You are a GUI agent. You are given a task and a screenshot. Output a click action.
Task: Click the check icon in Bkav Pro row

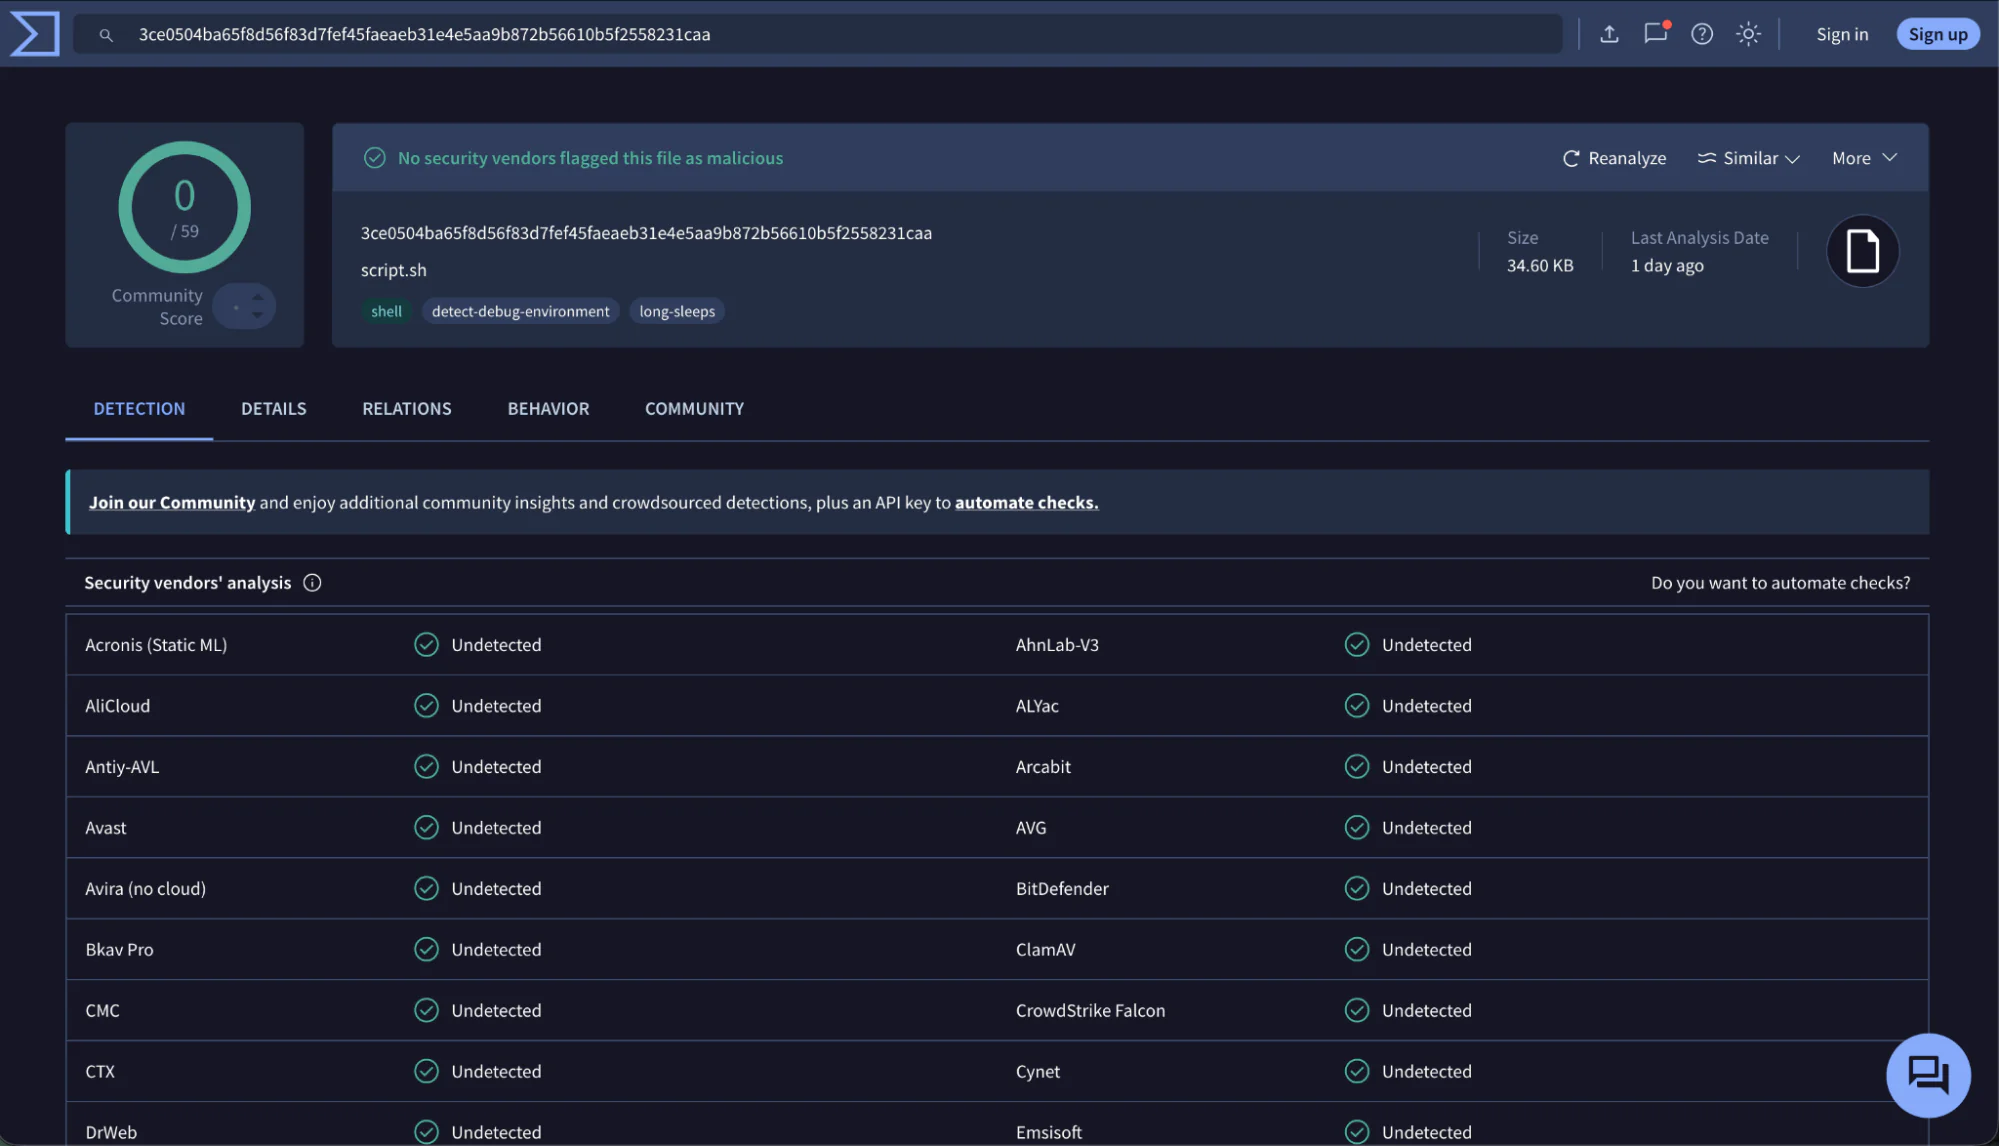426,950
